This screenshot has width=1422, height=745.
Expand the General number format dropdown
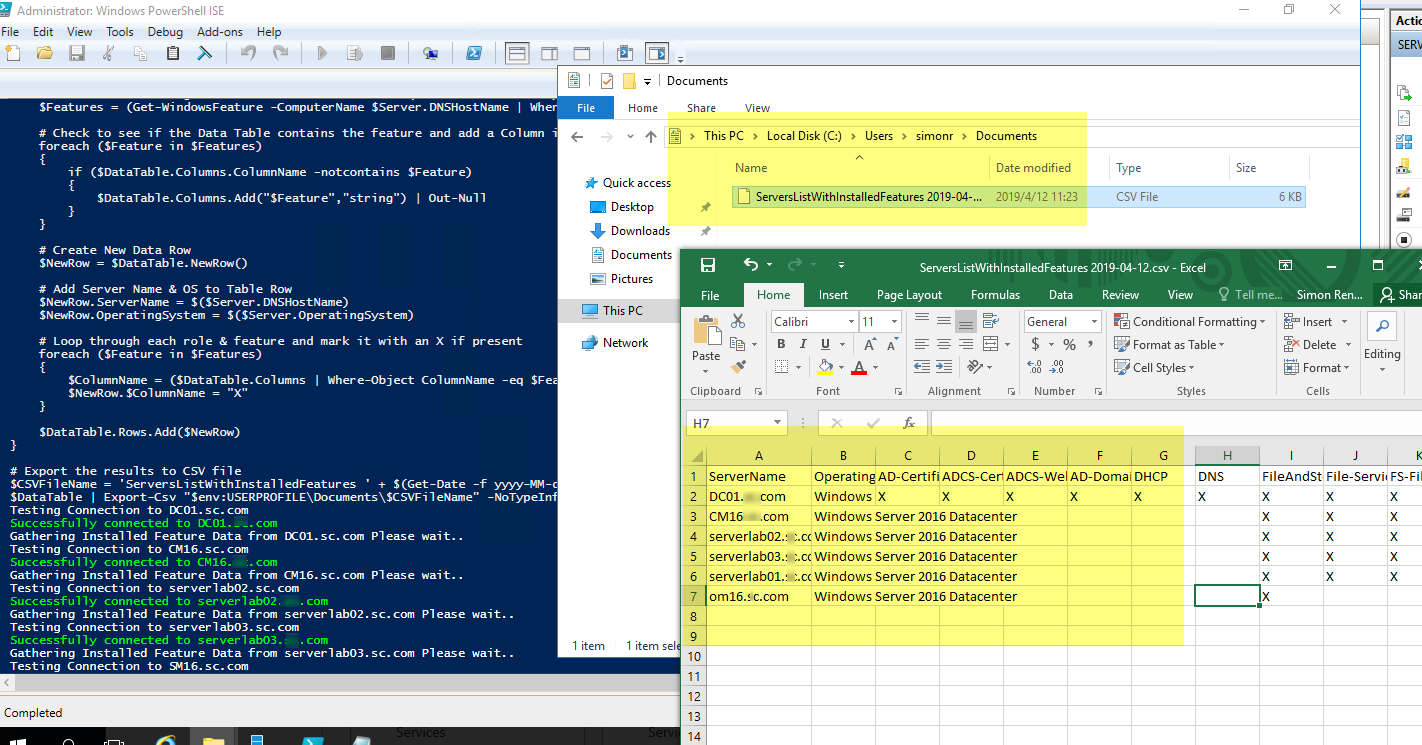click(1094, 322)
